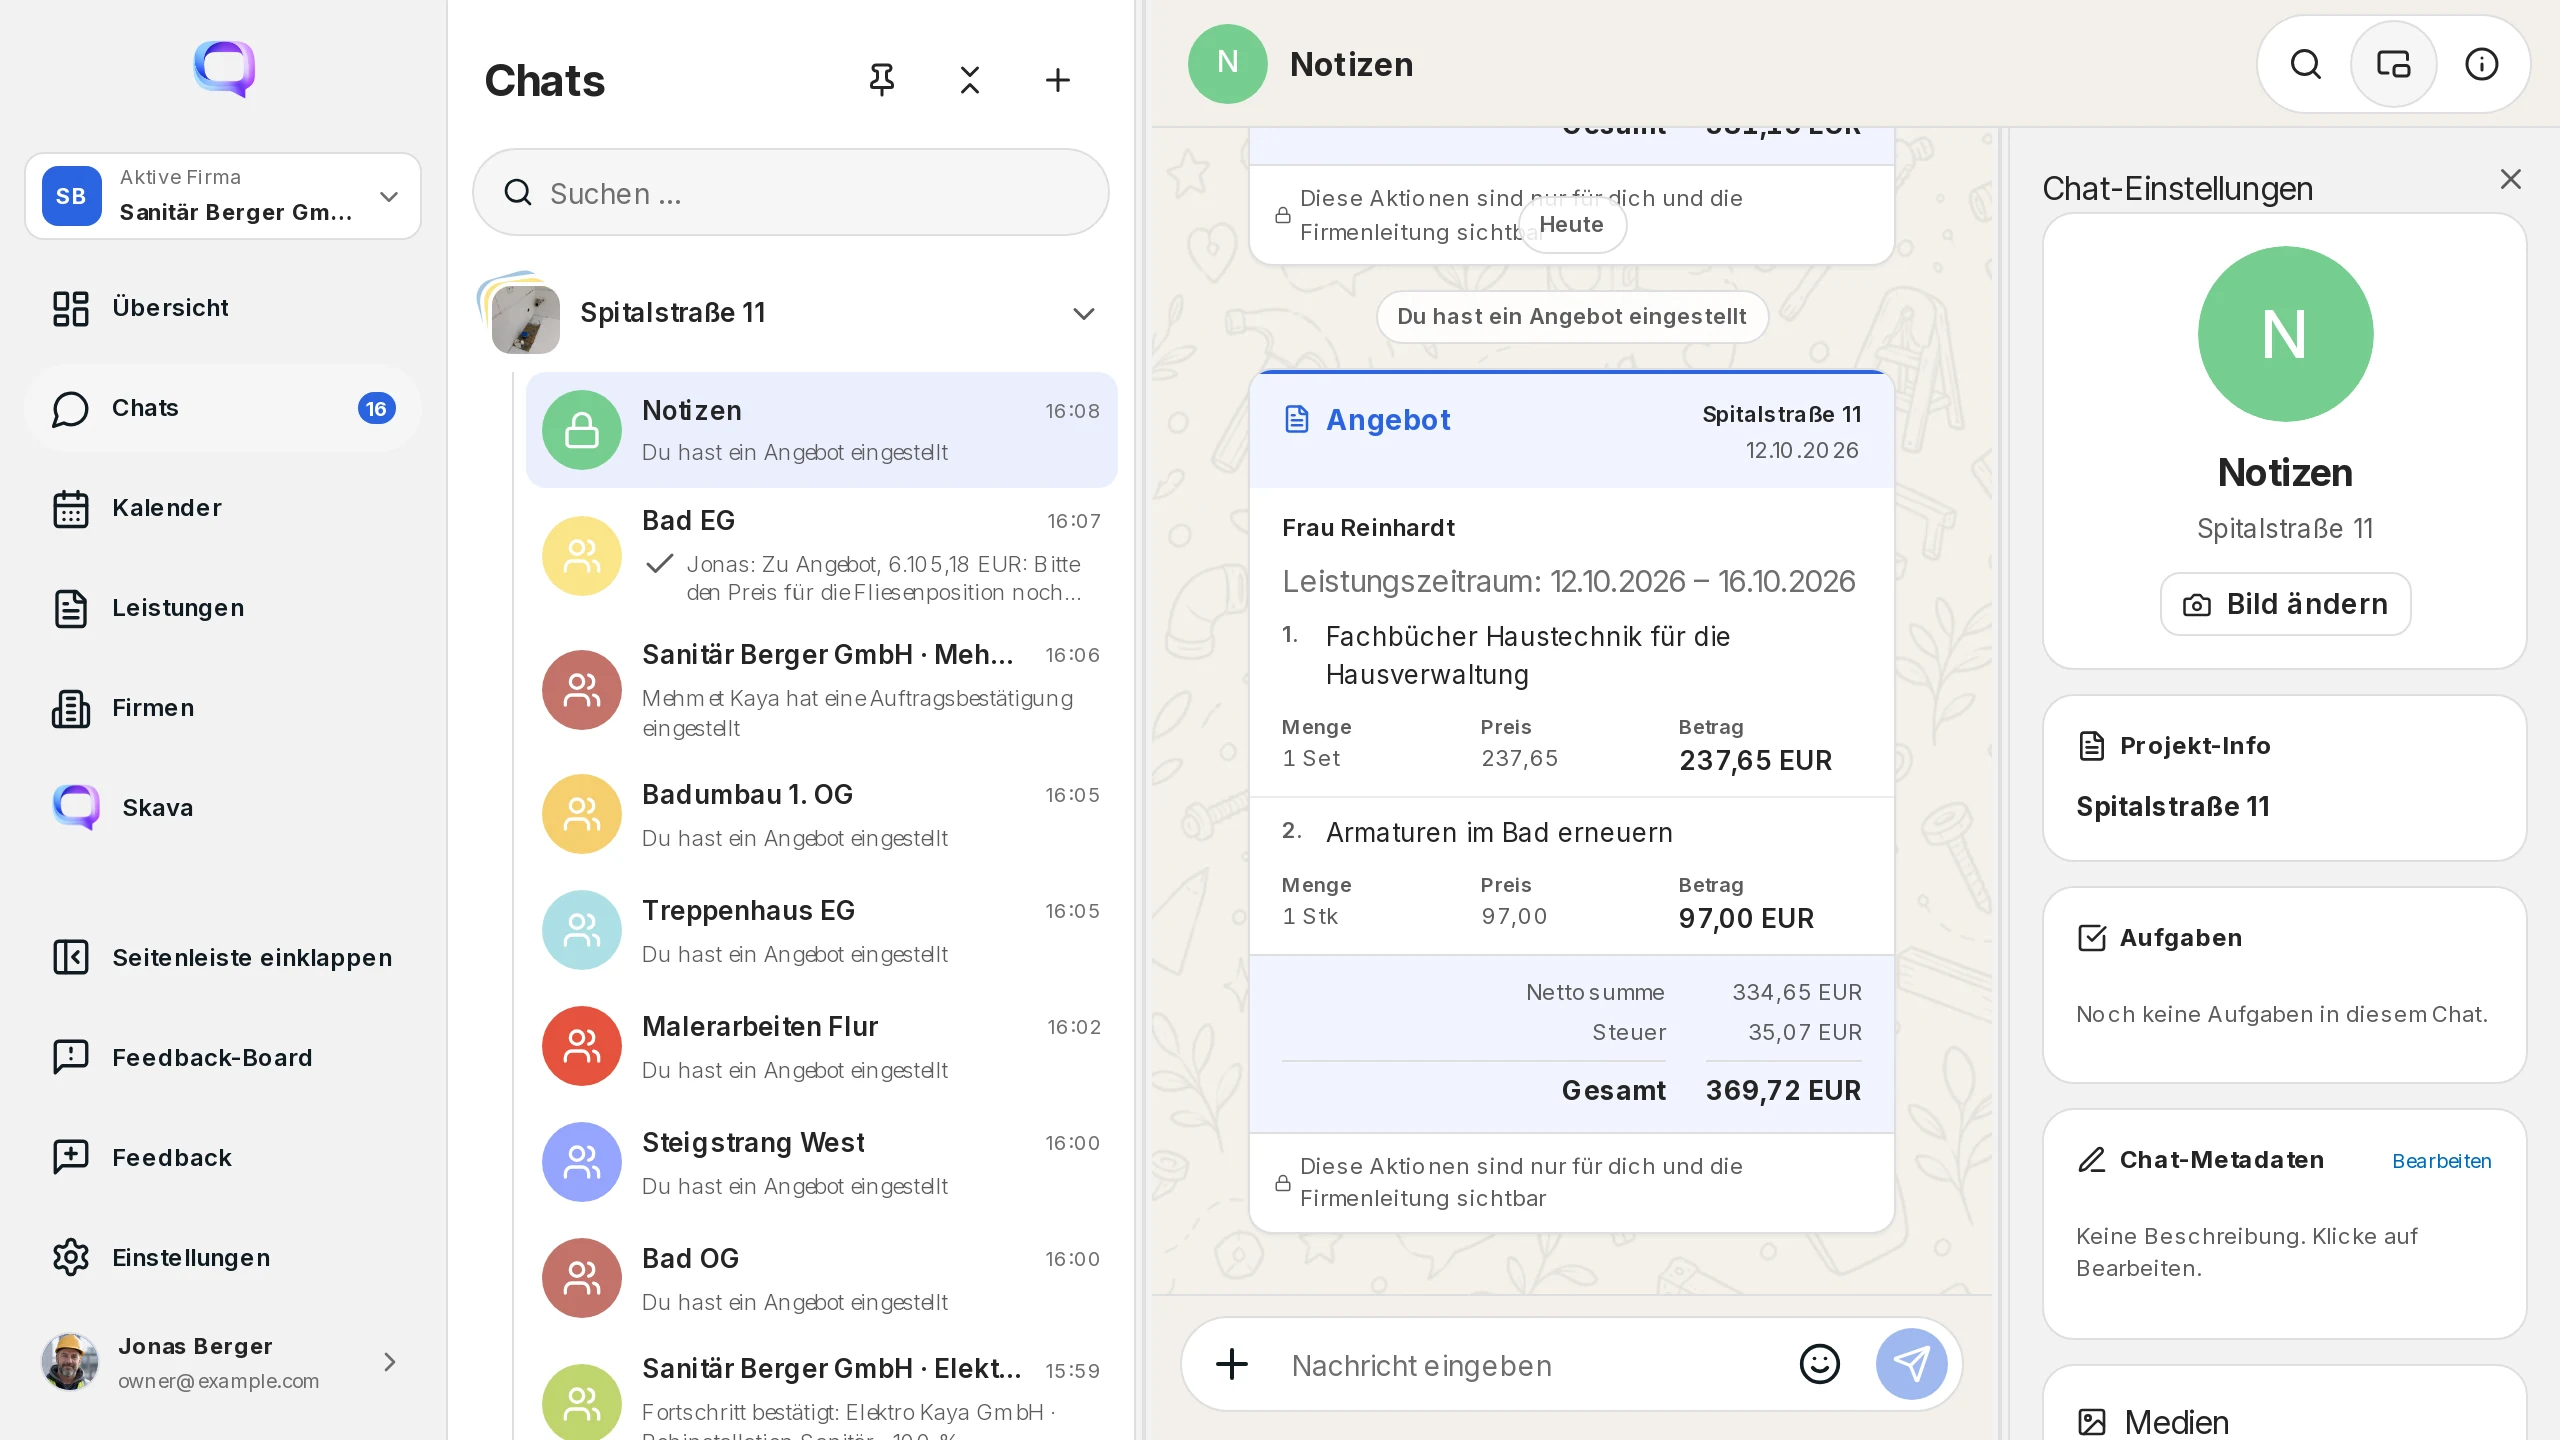Open the Steigstrang West chat
The image size is (2560, 1440).
click(x=821, y=1162)
